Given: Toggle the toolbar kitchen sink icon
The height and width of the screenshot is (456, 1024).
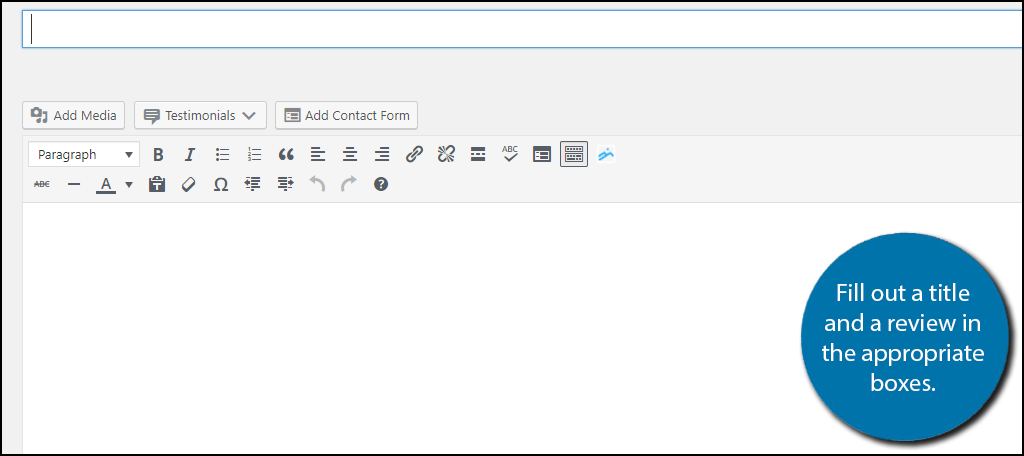Looking at the screenshot, I should [574, 154].
